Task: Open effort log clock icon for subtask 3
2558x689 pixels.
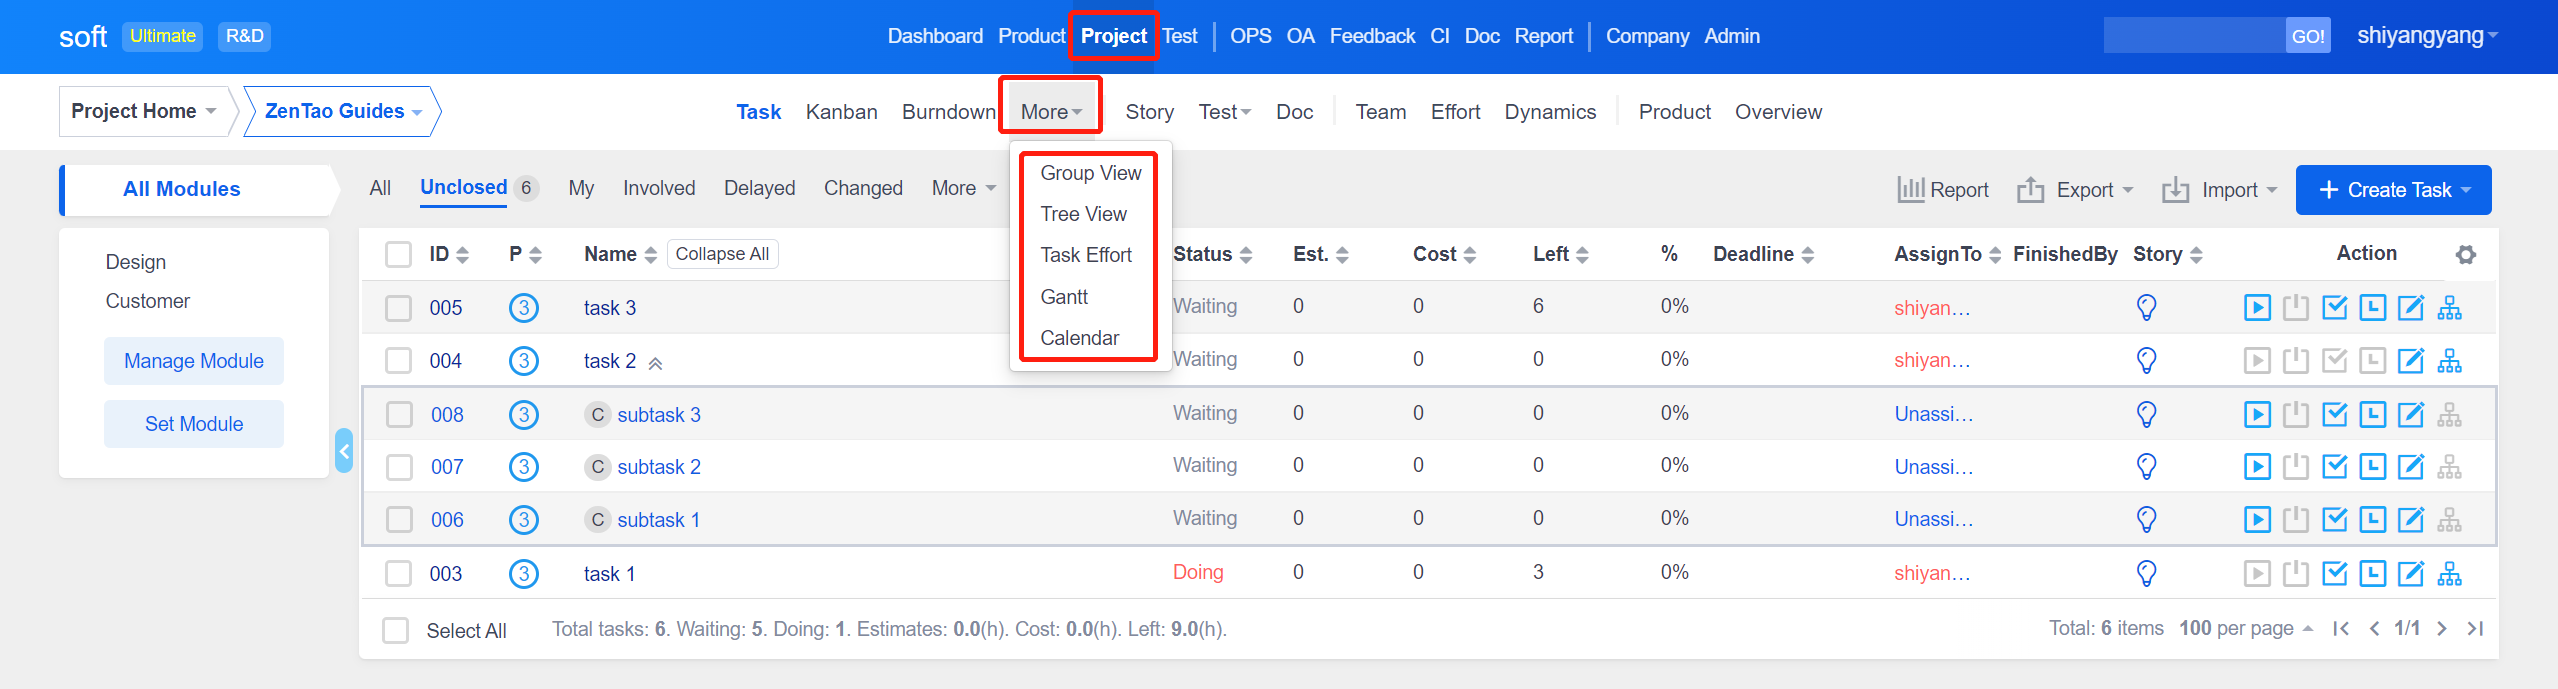Action: (x=2372, y=414)
